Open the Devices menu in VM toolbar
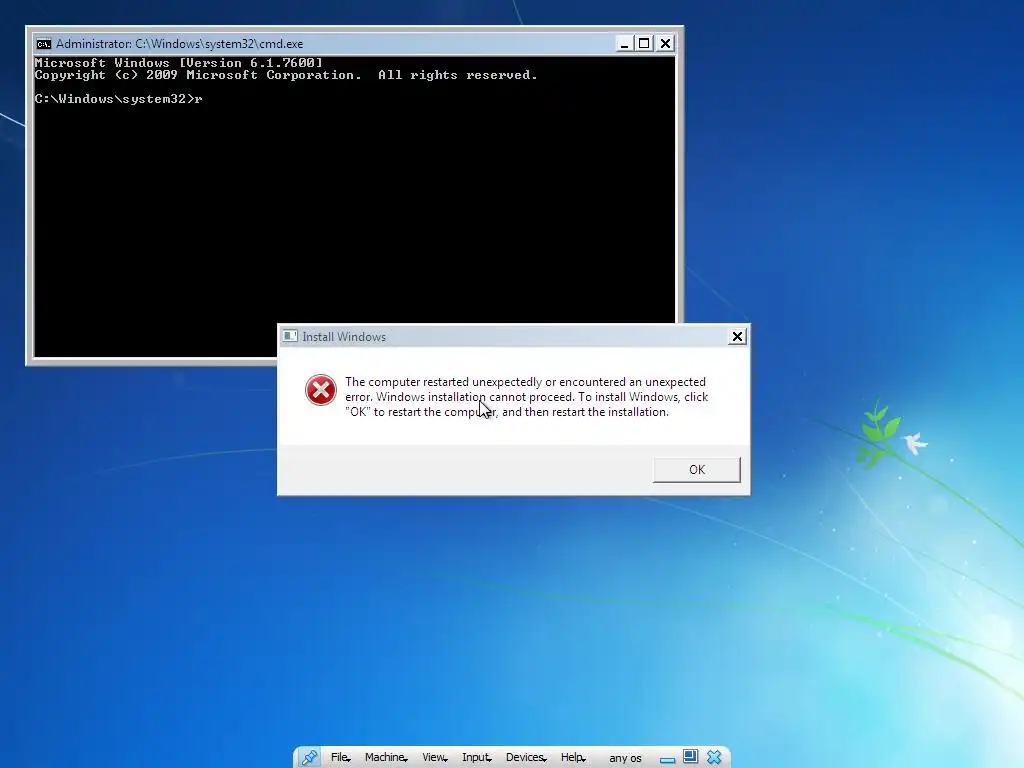The height and width of the screenshot is (768, 1024). [526, 757]
